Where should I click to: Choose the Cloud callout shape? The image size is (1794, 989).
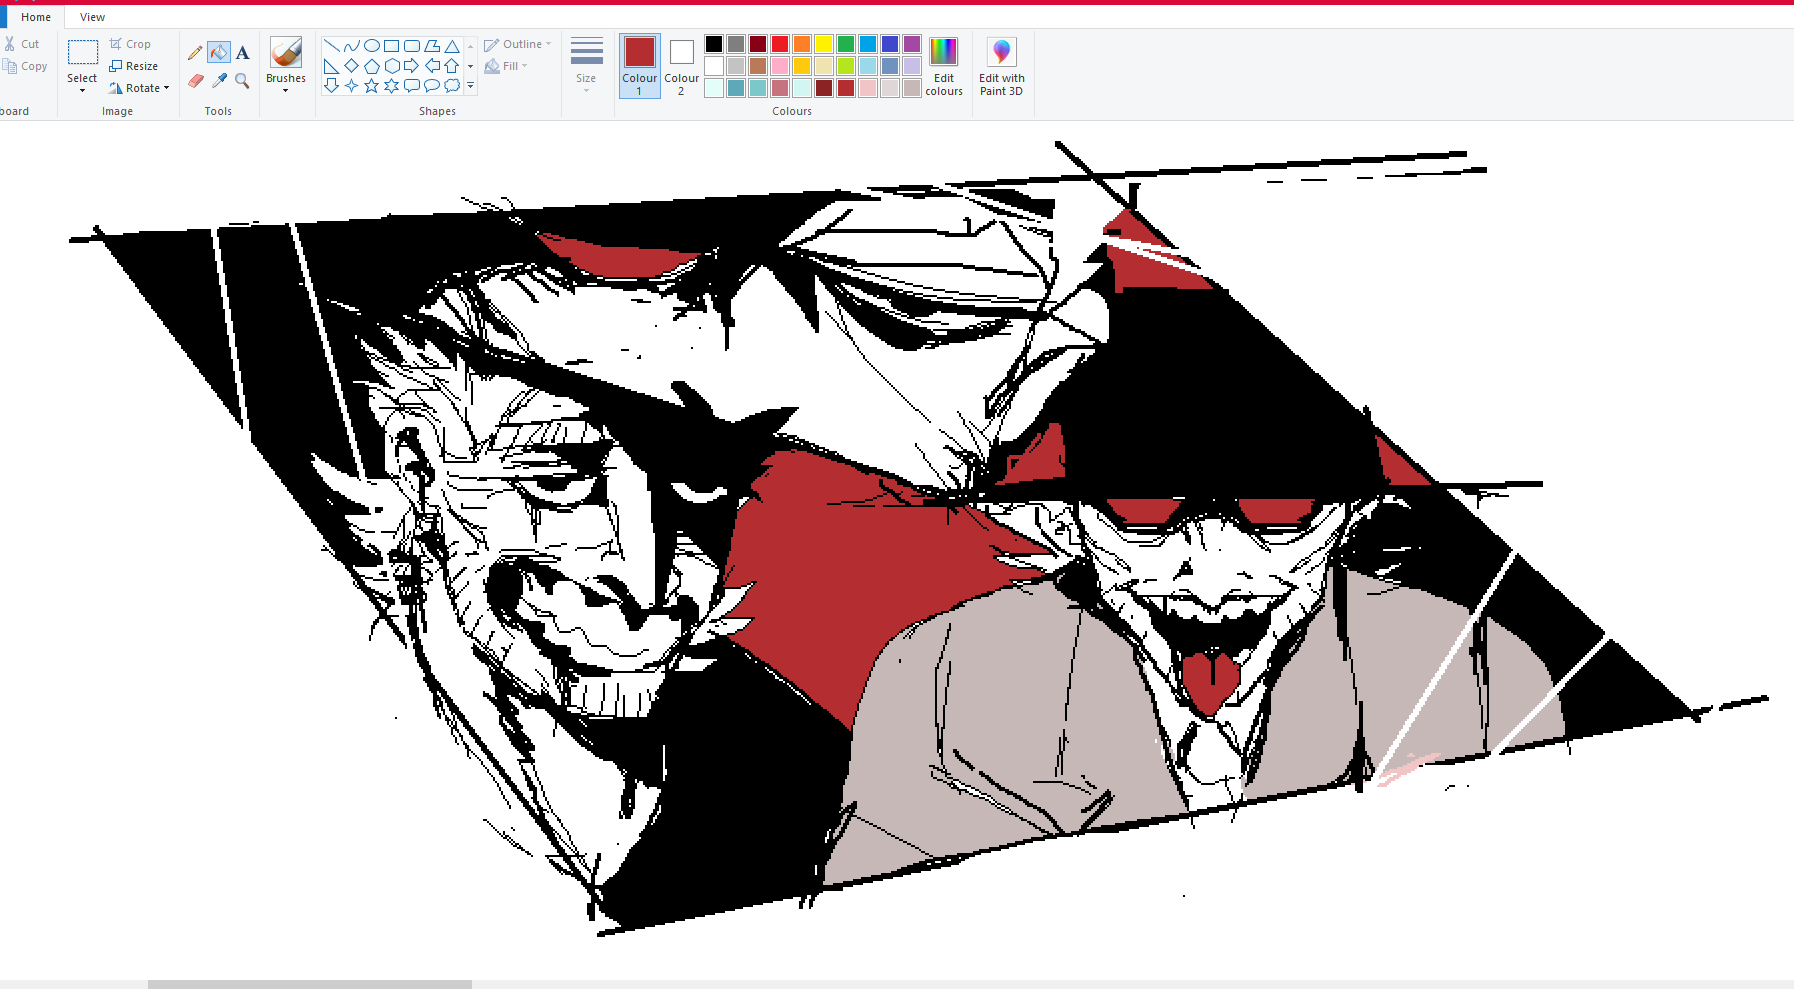[x=451, y=86]
